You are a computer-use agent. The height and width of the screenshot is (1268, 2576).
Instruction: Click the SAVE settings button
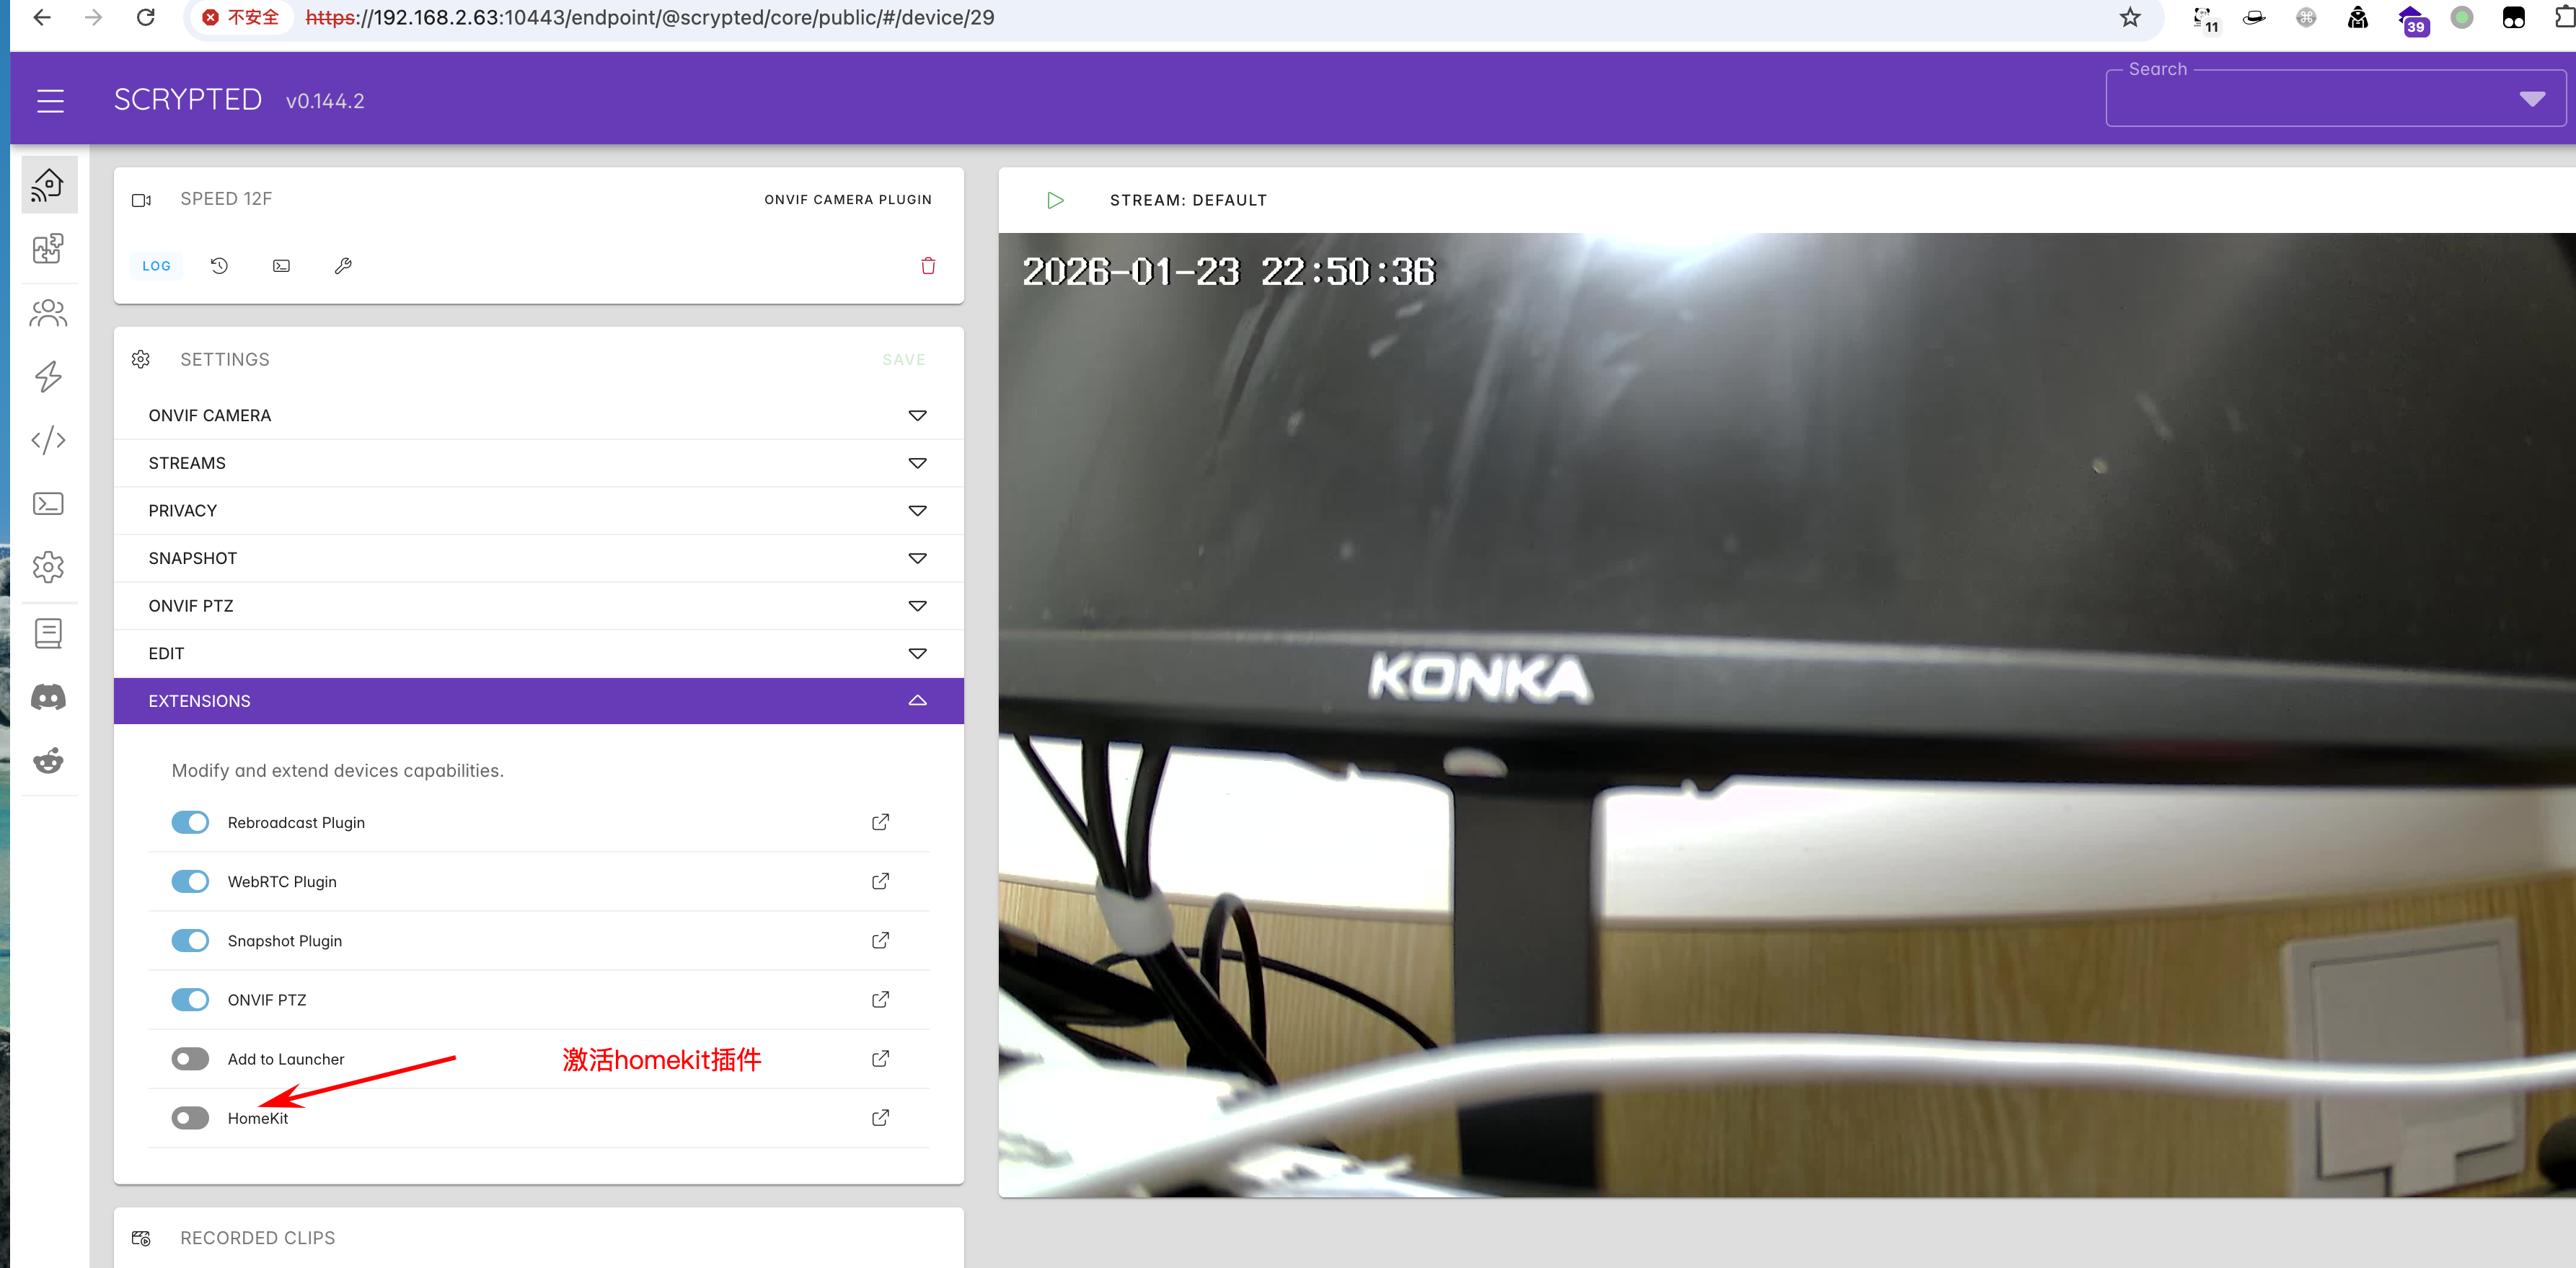(903, 360)
